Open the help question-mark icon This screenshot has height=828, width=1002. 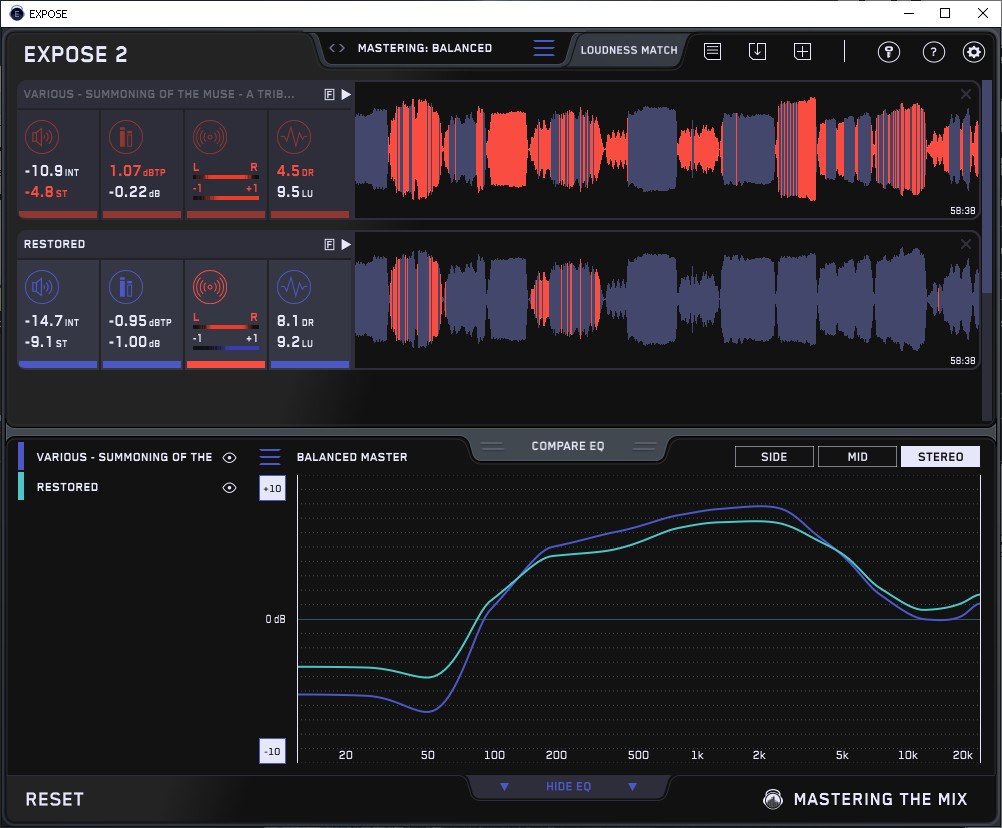(934, 52)
